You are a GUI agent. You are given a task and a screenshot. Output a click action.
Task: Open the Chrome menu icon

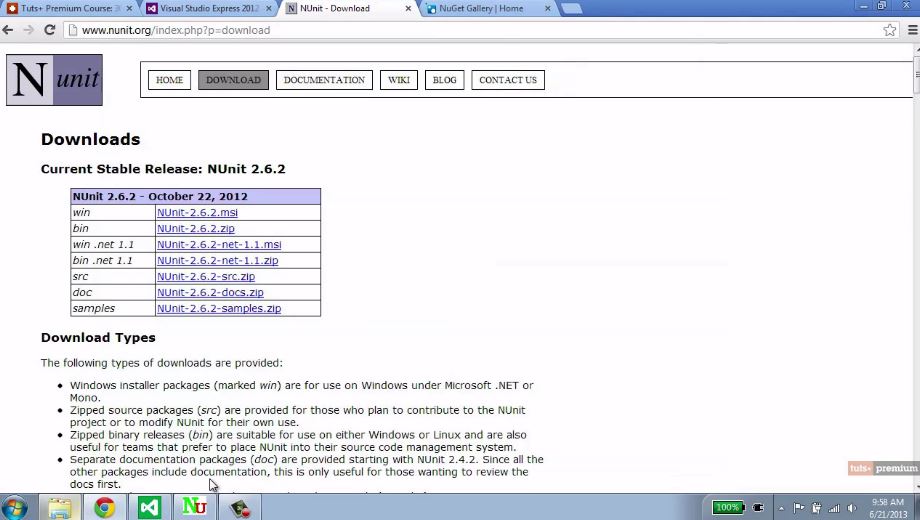912,30
